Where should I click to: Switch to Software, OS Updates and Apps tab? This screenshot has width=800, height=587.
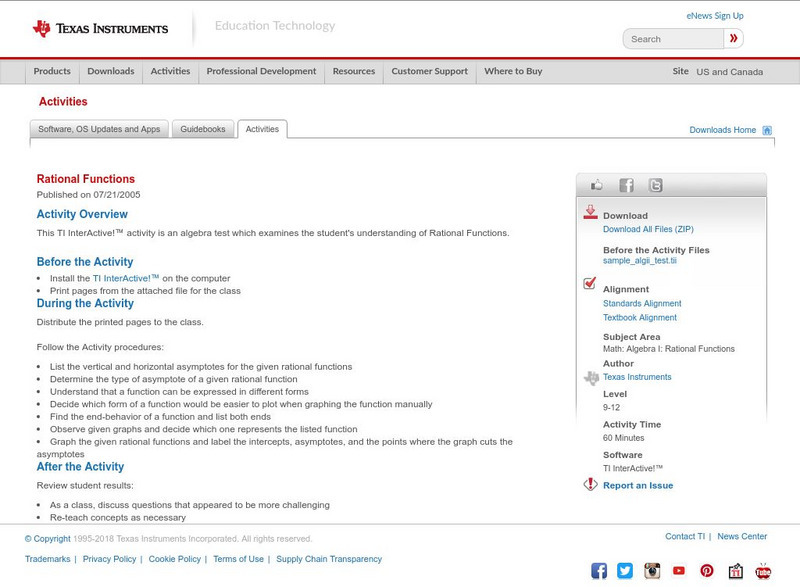coord(99,129)
